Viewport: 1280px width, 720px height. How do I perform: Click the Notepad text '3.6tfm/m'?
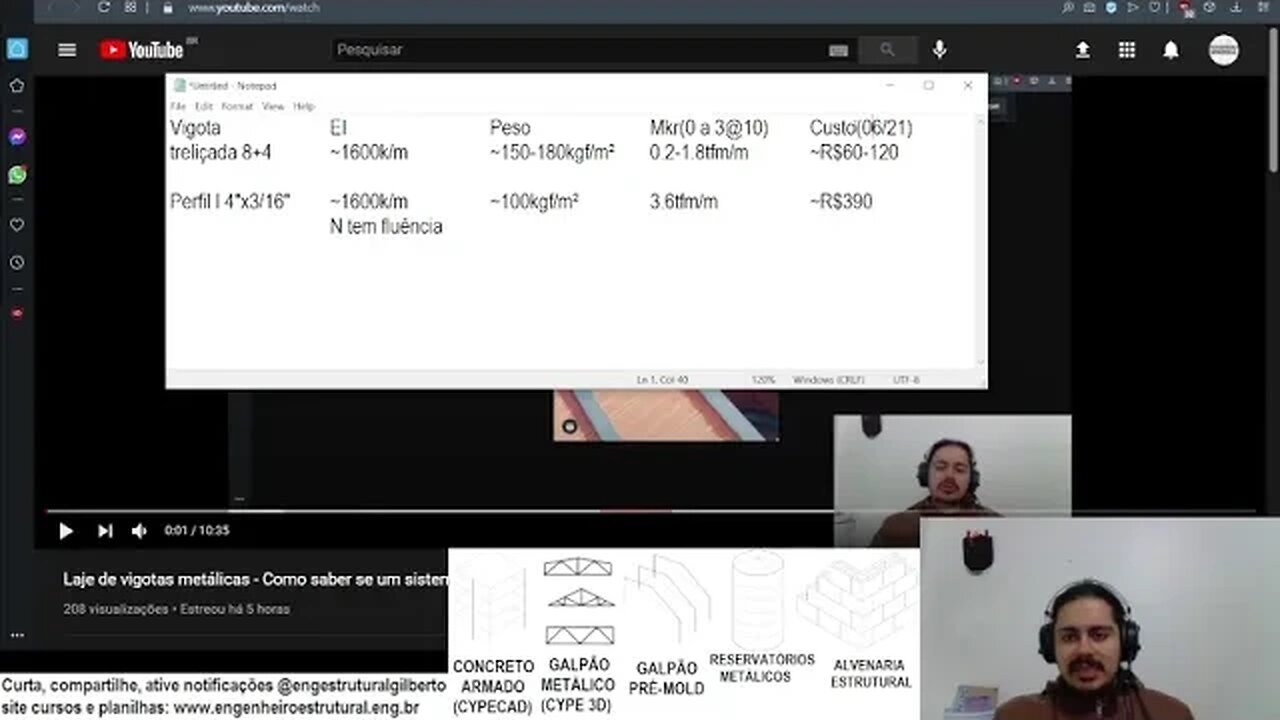click(x=684, y=202)
